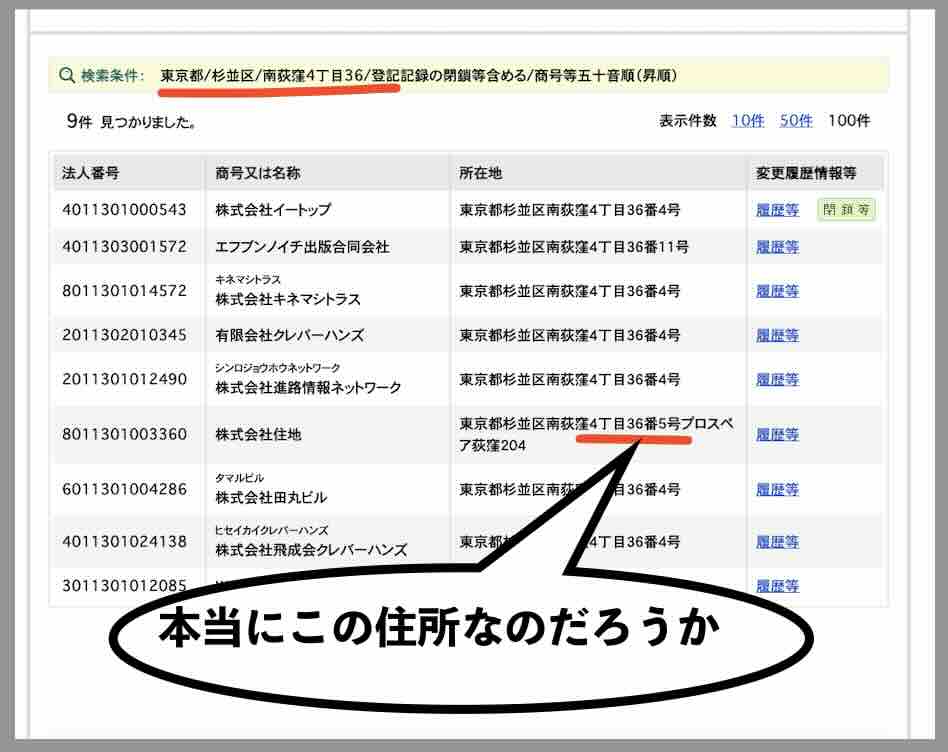Open 履歴等 link for 有限会社クレバーハンズ
The image size is (948, 752).
[x=778, y=335]
